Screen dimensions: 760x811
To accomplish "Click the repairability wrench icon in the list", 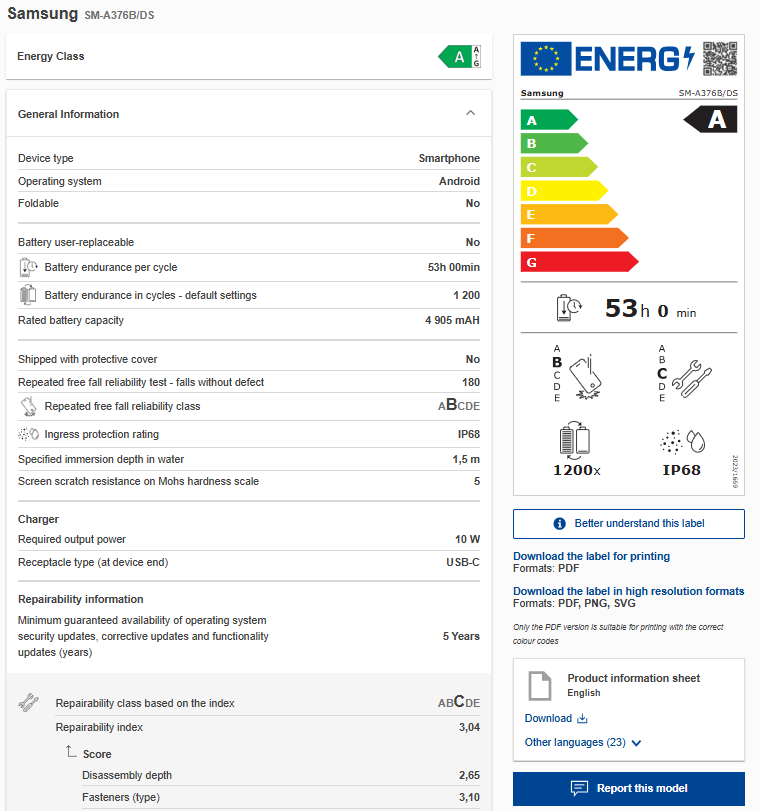I will coord(28,703).
